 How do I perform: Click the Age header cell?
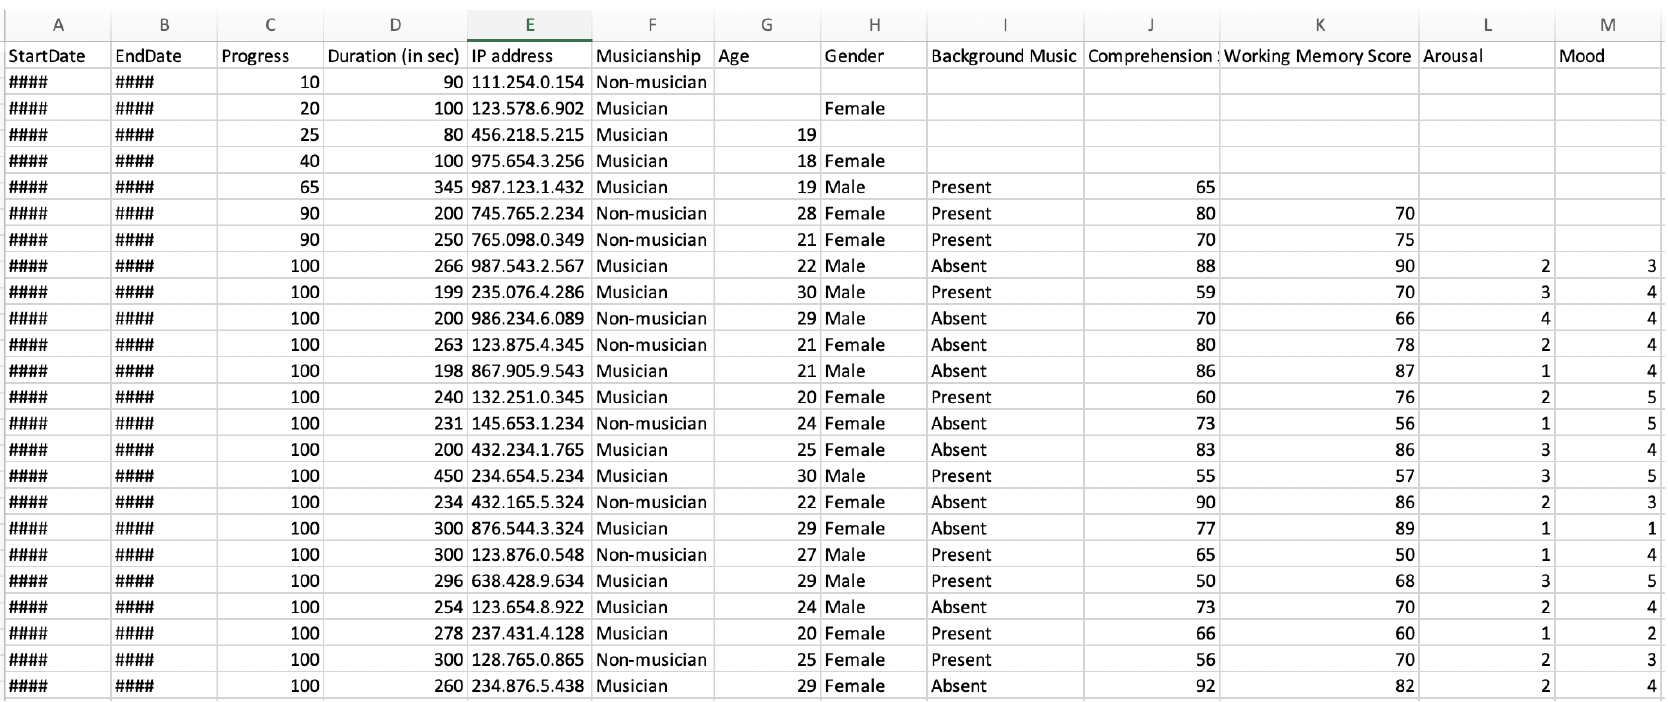coord(767,56)
